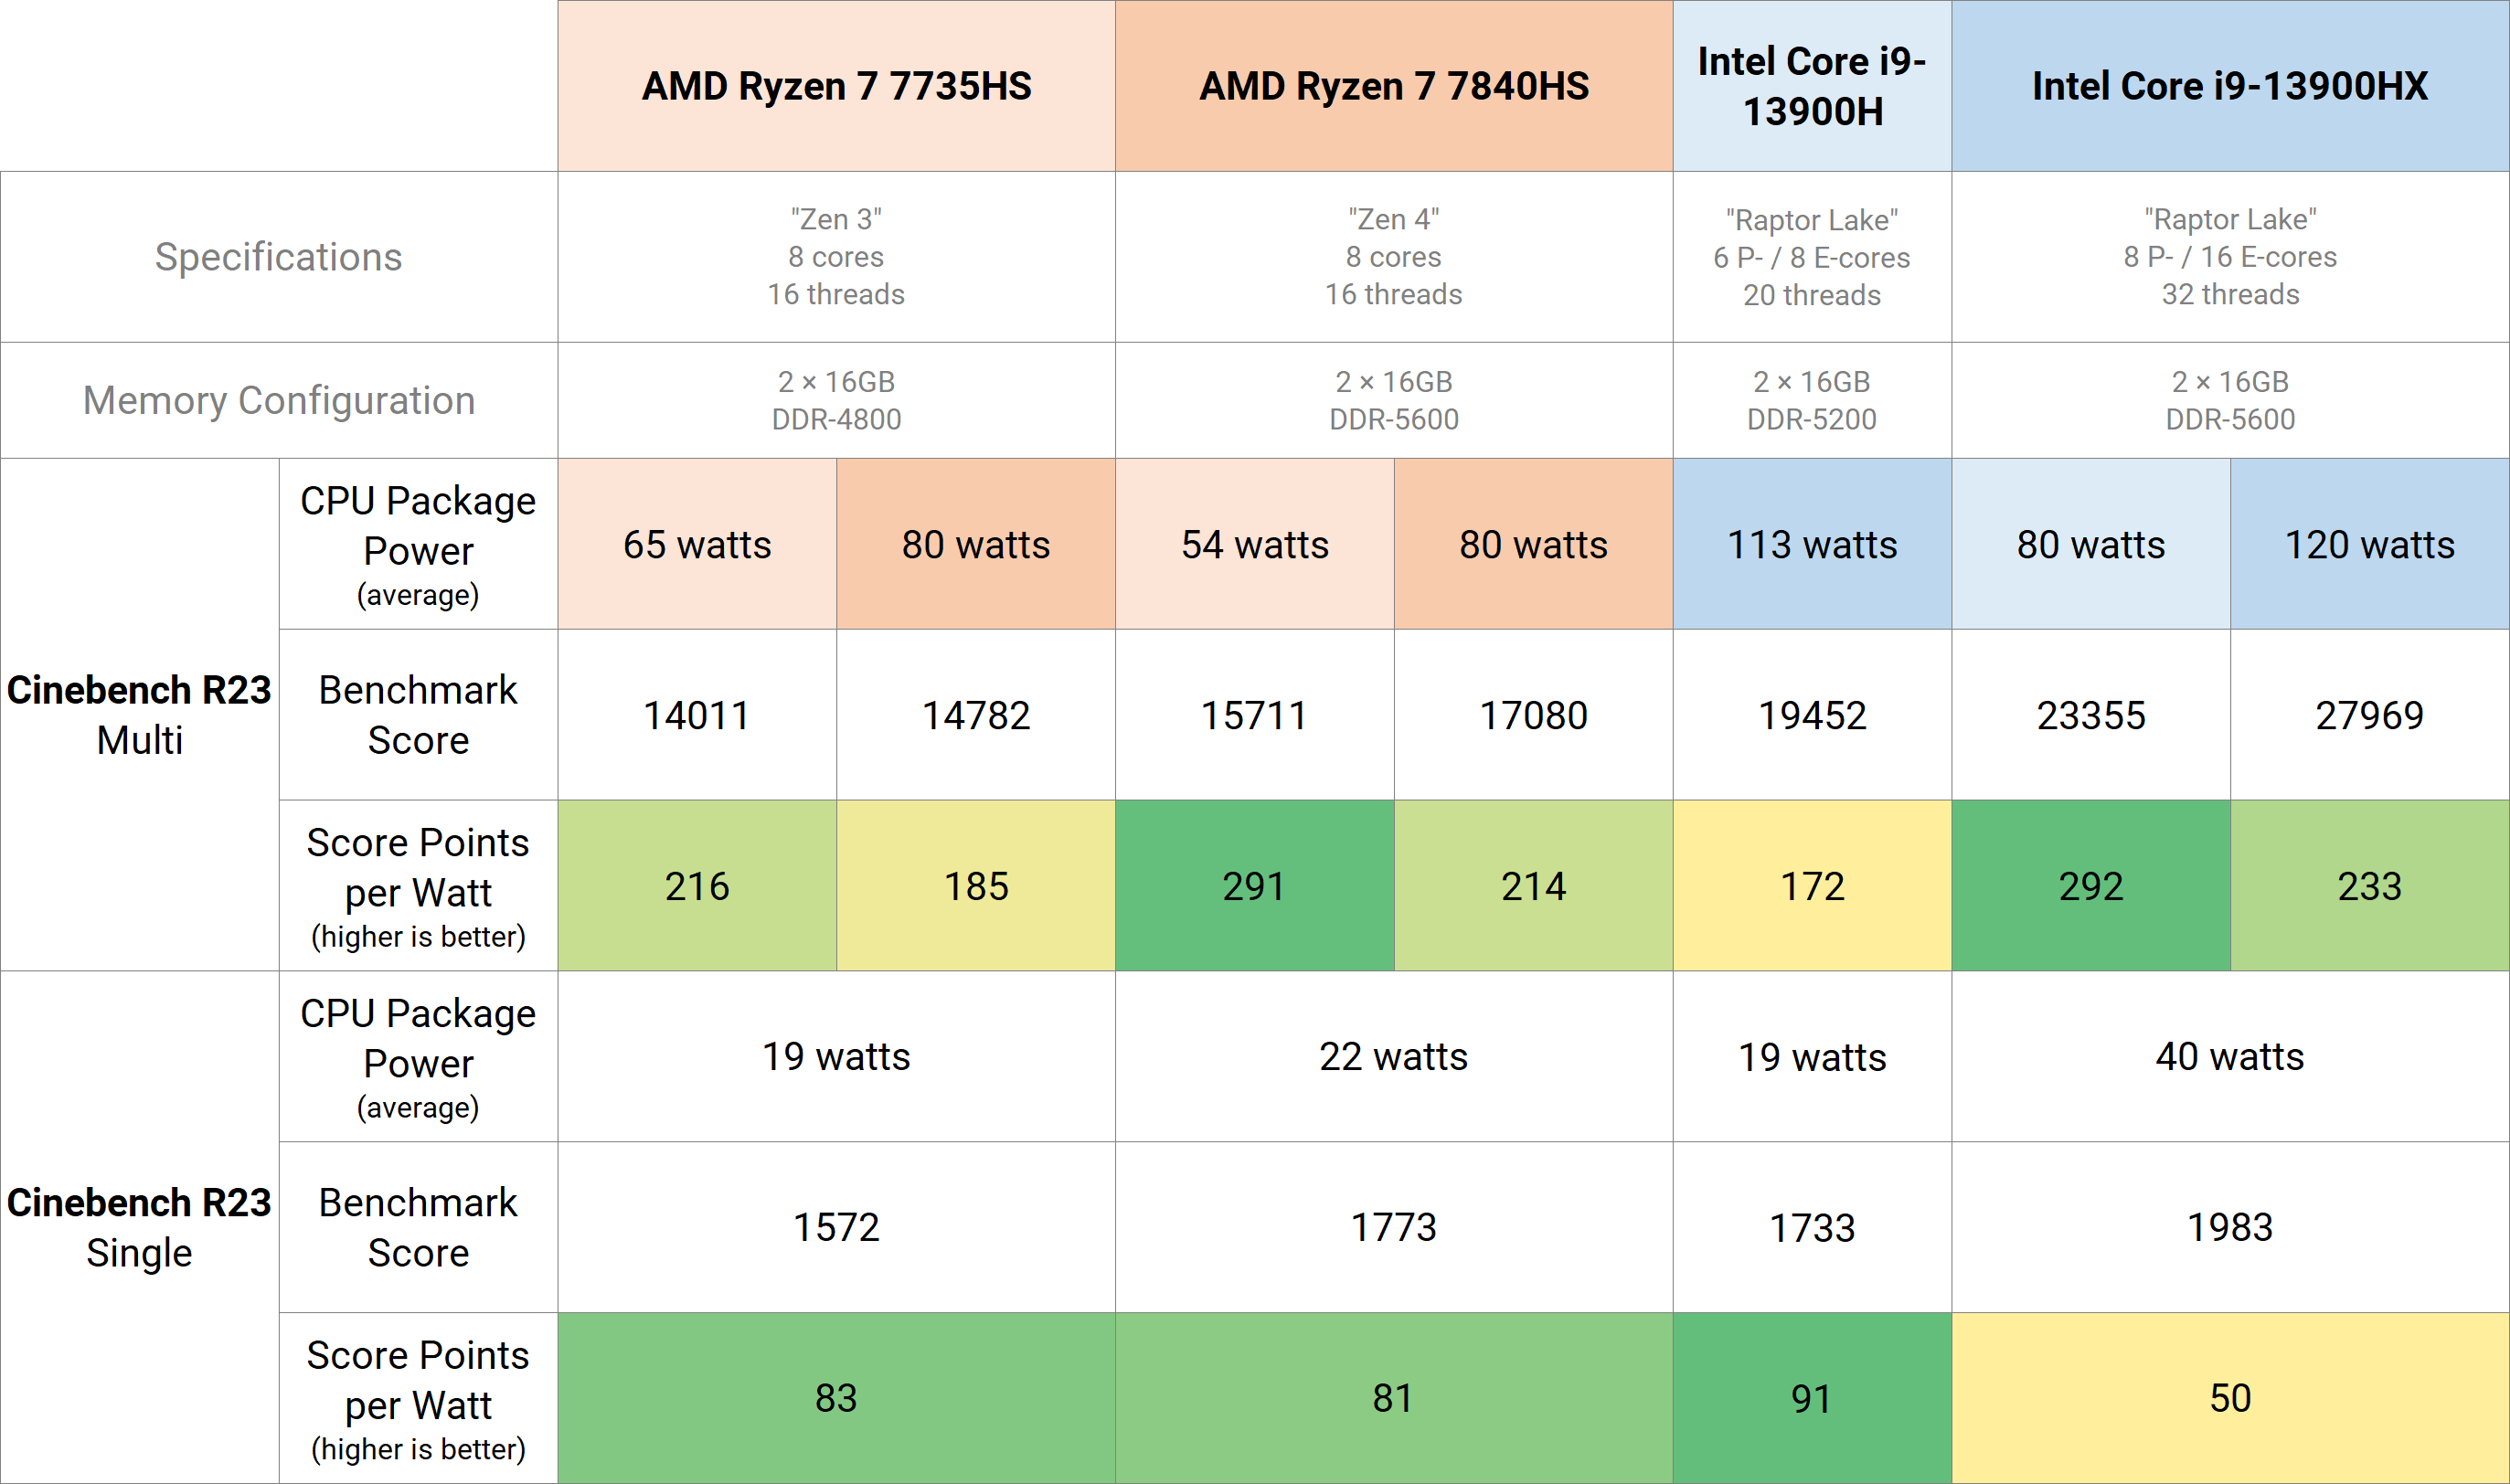The width and height of the screenshot is (2510, 1484).
Task: Click the Specifications row label
Action: [x=278, y=257]
